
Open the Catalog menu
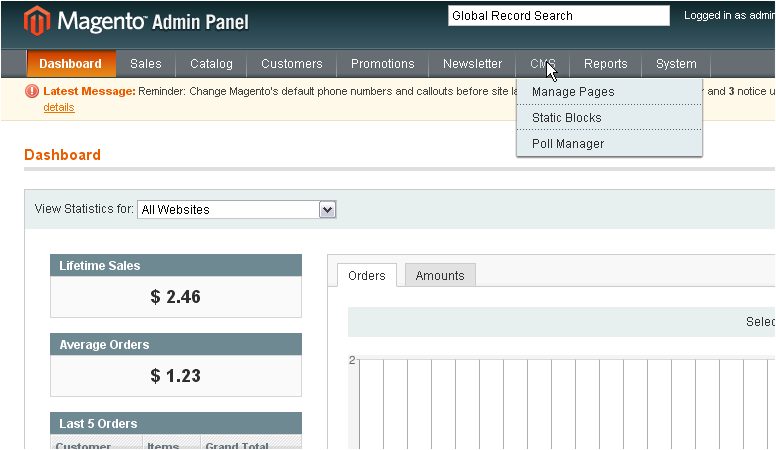[211, 64]
